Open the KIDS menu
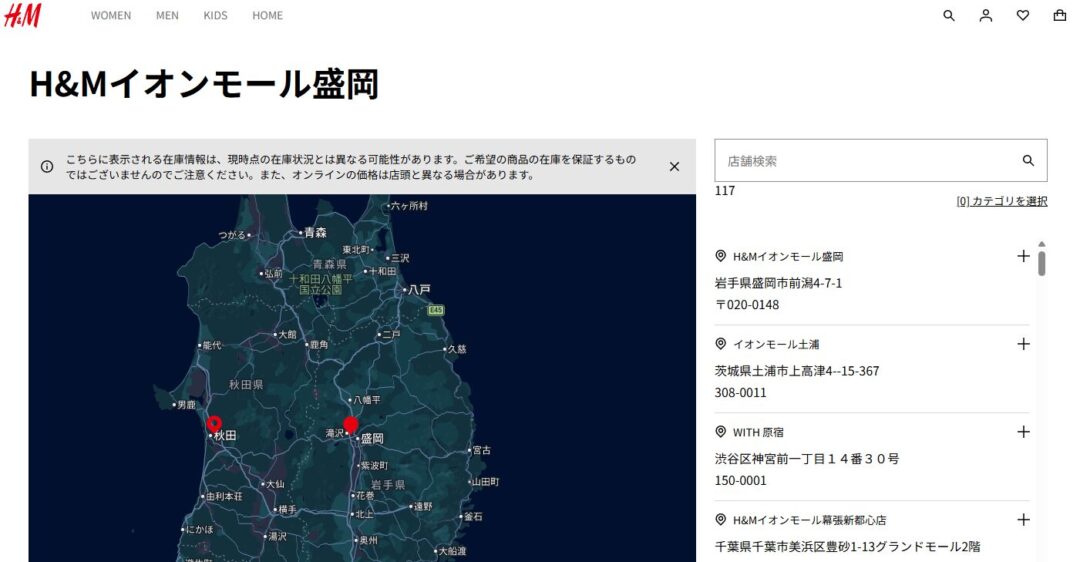The width and height of the screenshot is (1080, 562). tap(215, 16)
